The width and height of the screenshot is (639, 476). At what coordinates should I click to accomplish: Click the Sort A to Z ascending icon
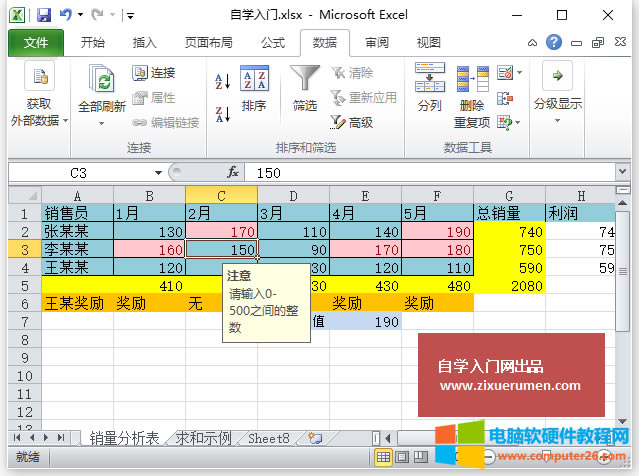click(x=222, y=81)
